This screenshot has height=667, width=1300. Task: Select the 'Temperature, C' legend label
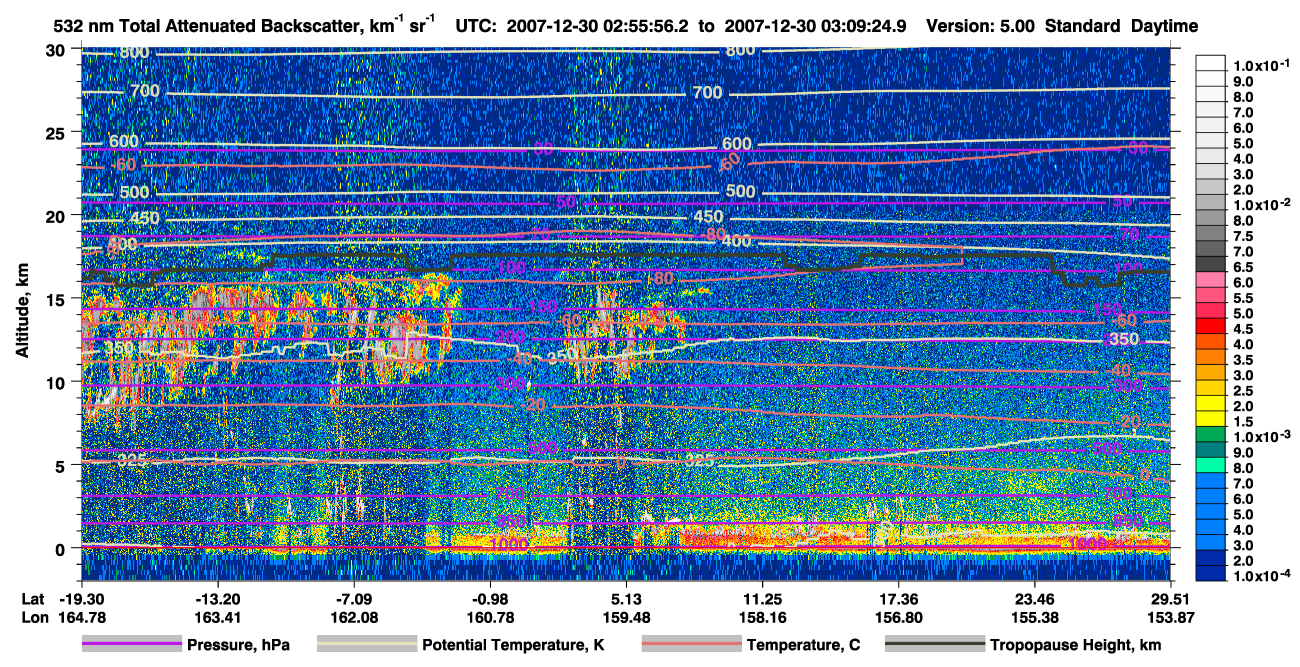coord(803,646)
